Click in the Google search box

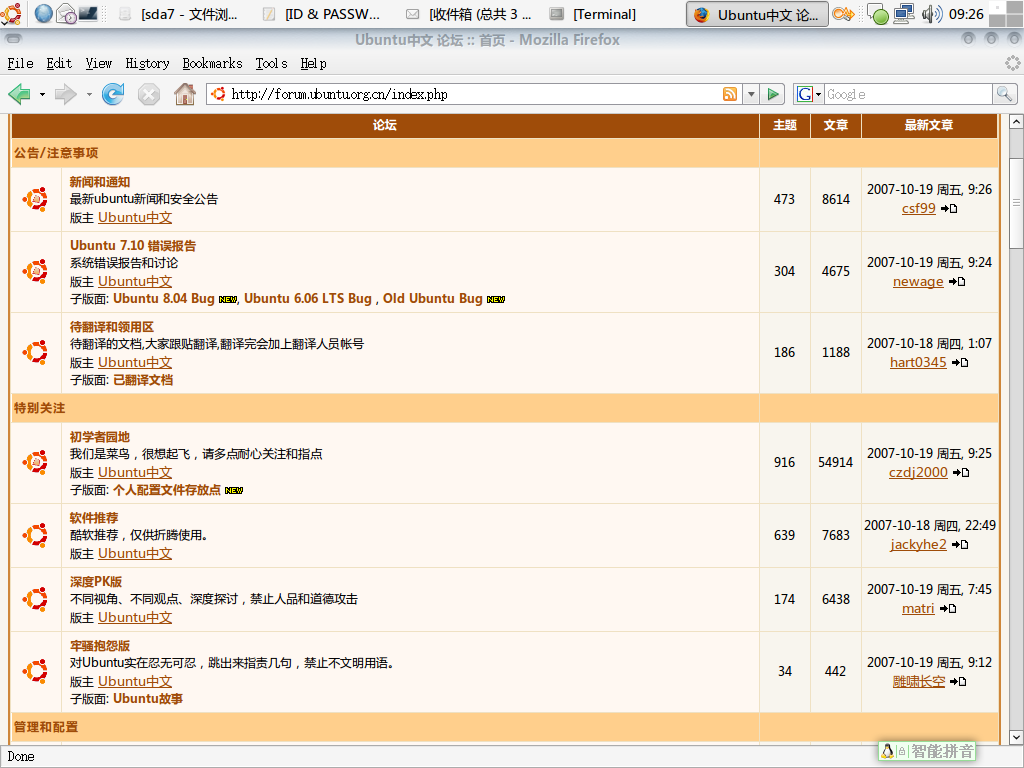pyautogui.click(x=908, y=94)
